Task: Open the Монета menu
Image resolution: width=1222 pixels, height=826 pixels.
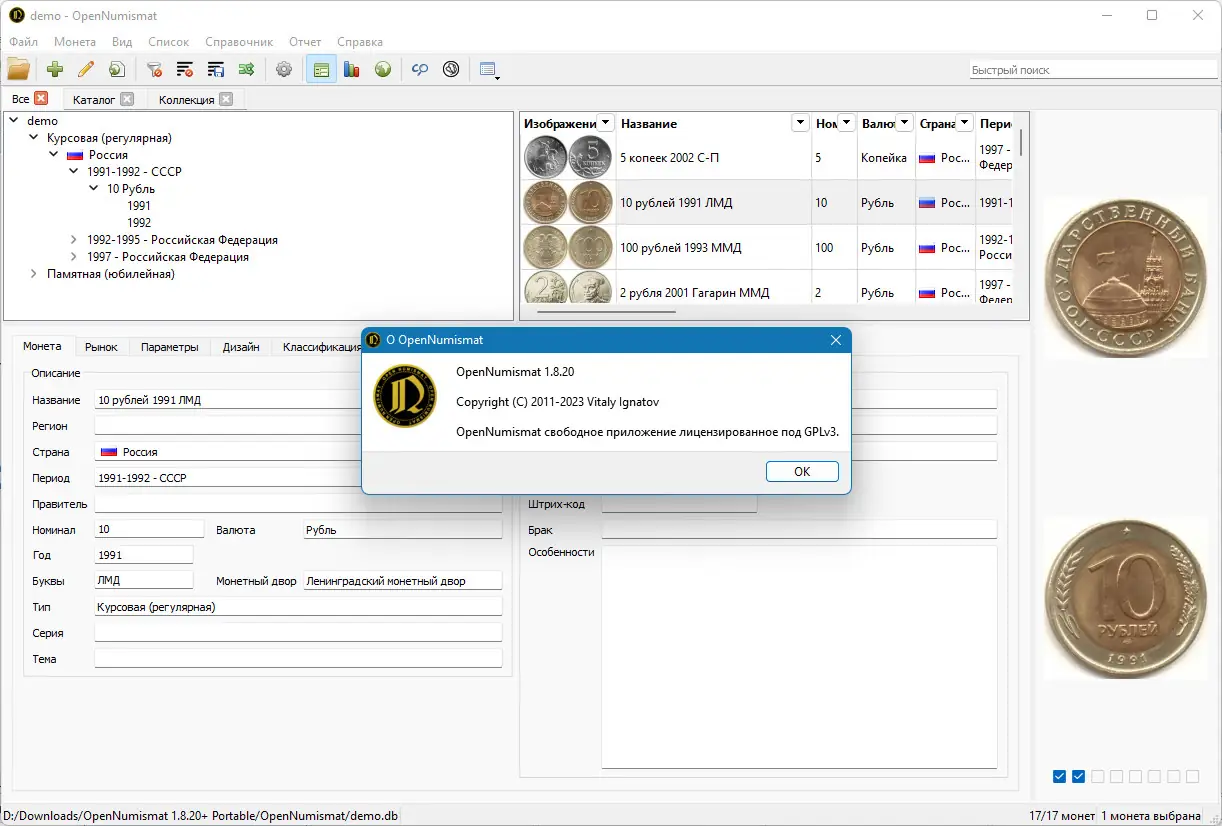Action: click(x=75, y=42)
